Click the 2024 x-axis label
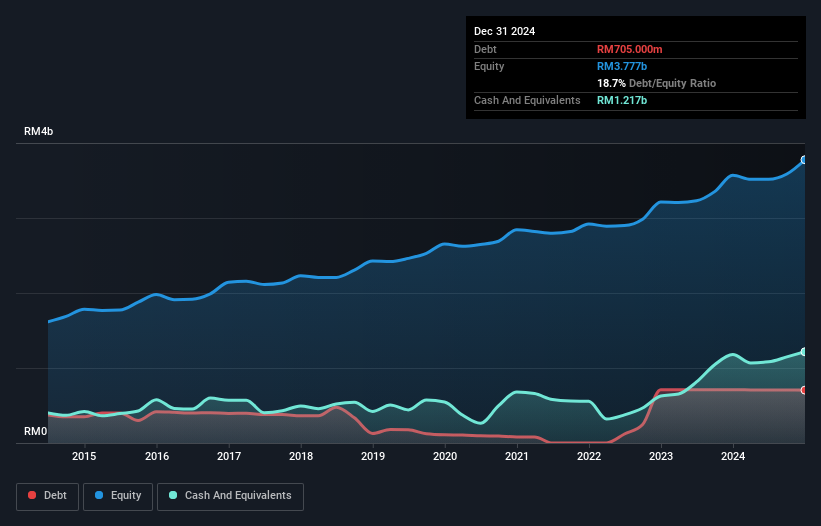This screenshot has height=526, width=821. 733,456
